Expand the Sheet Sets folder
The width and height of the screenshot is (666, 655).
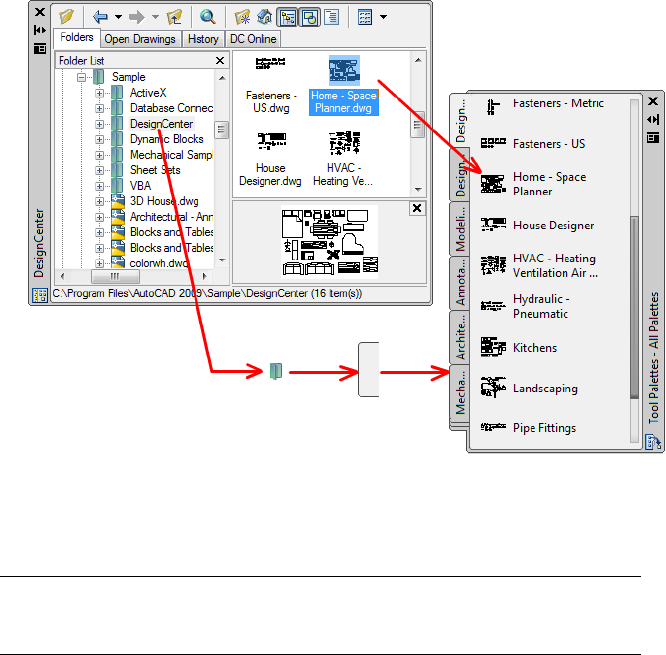[x=99, y=170]
